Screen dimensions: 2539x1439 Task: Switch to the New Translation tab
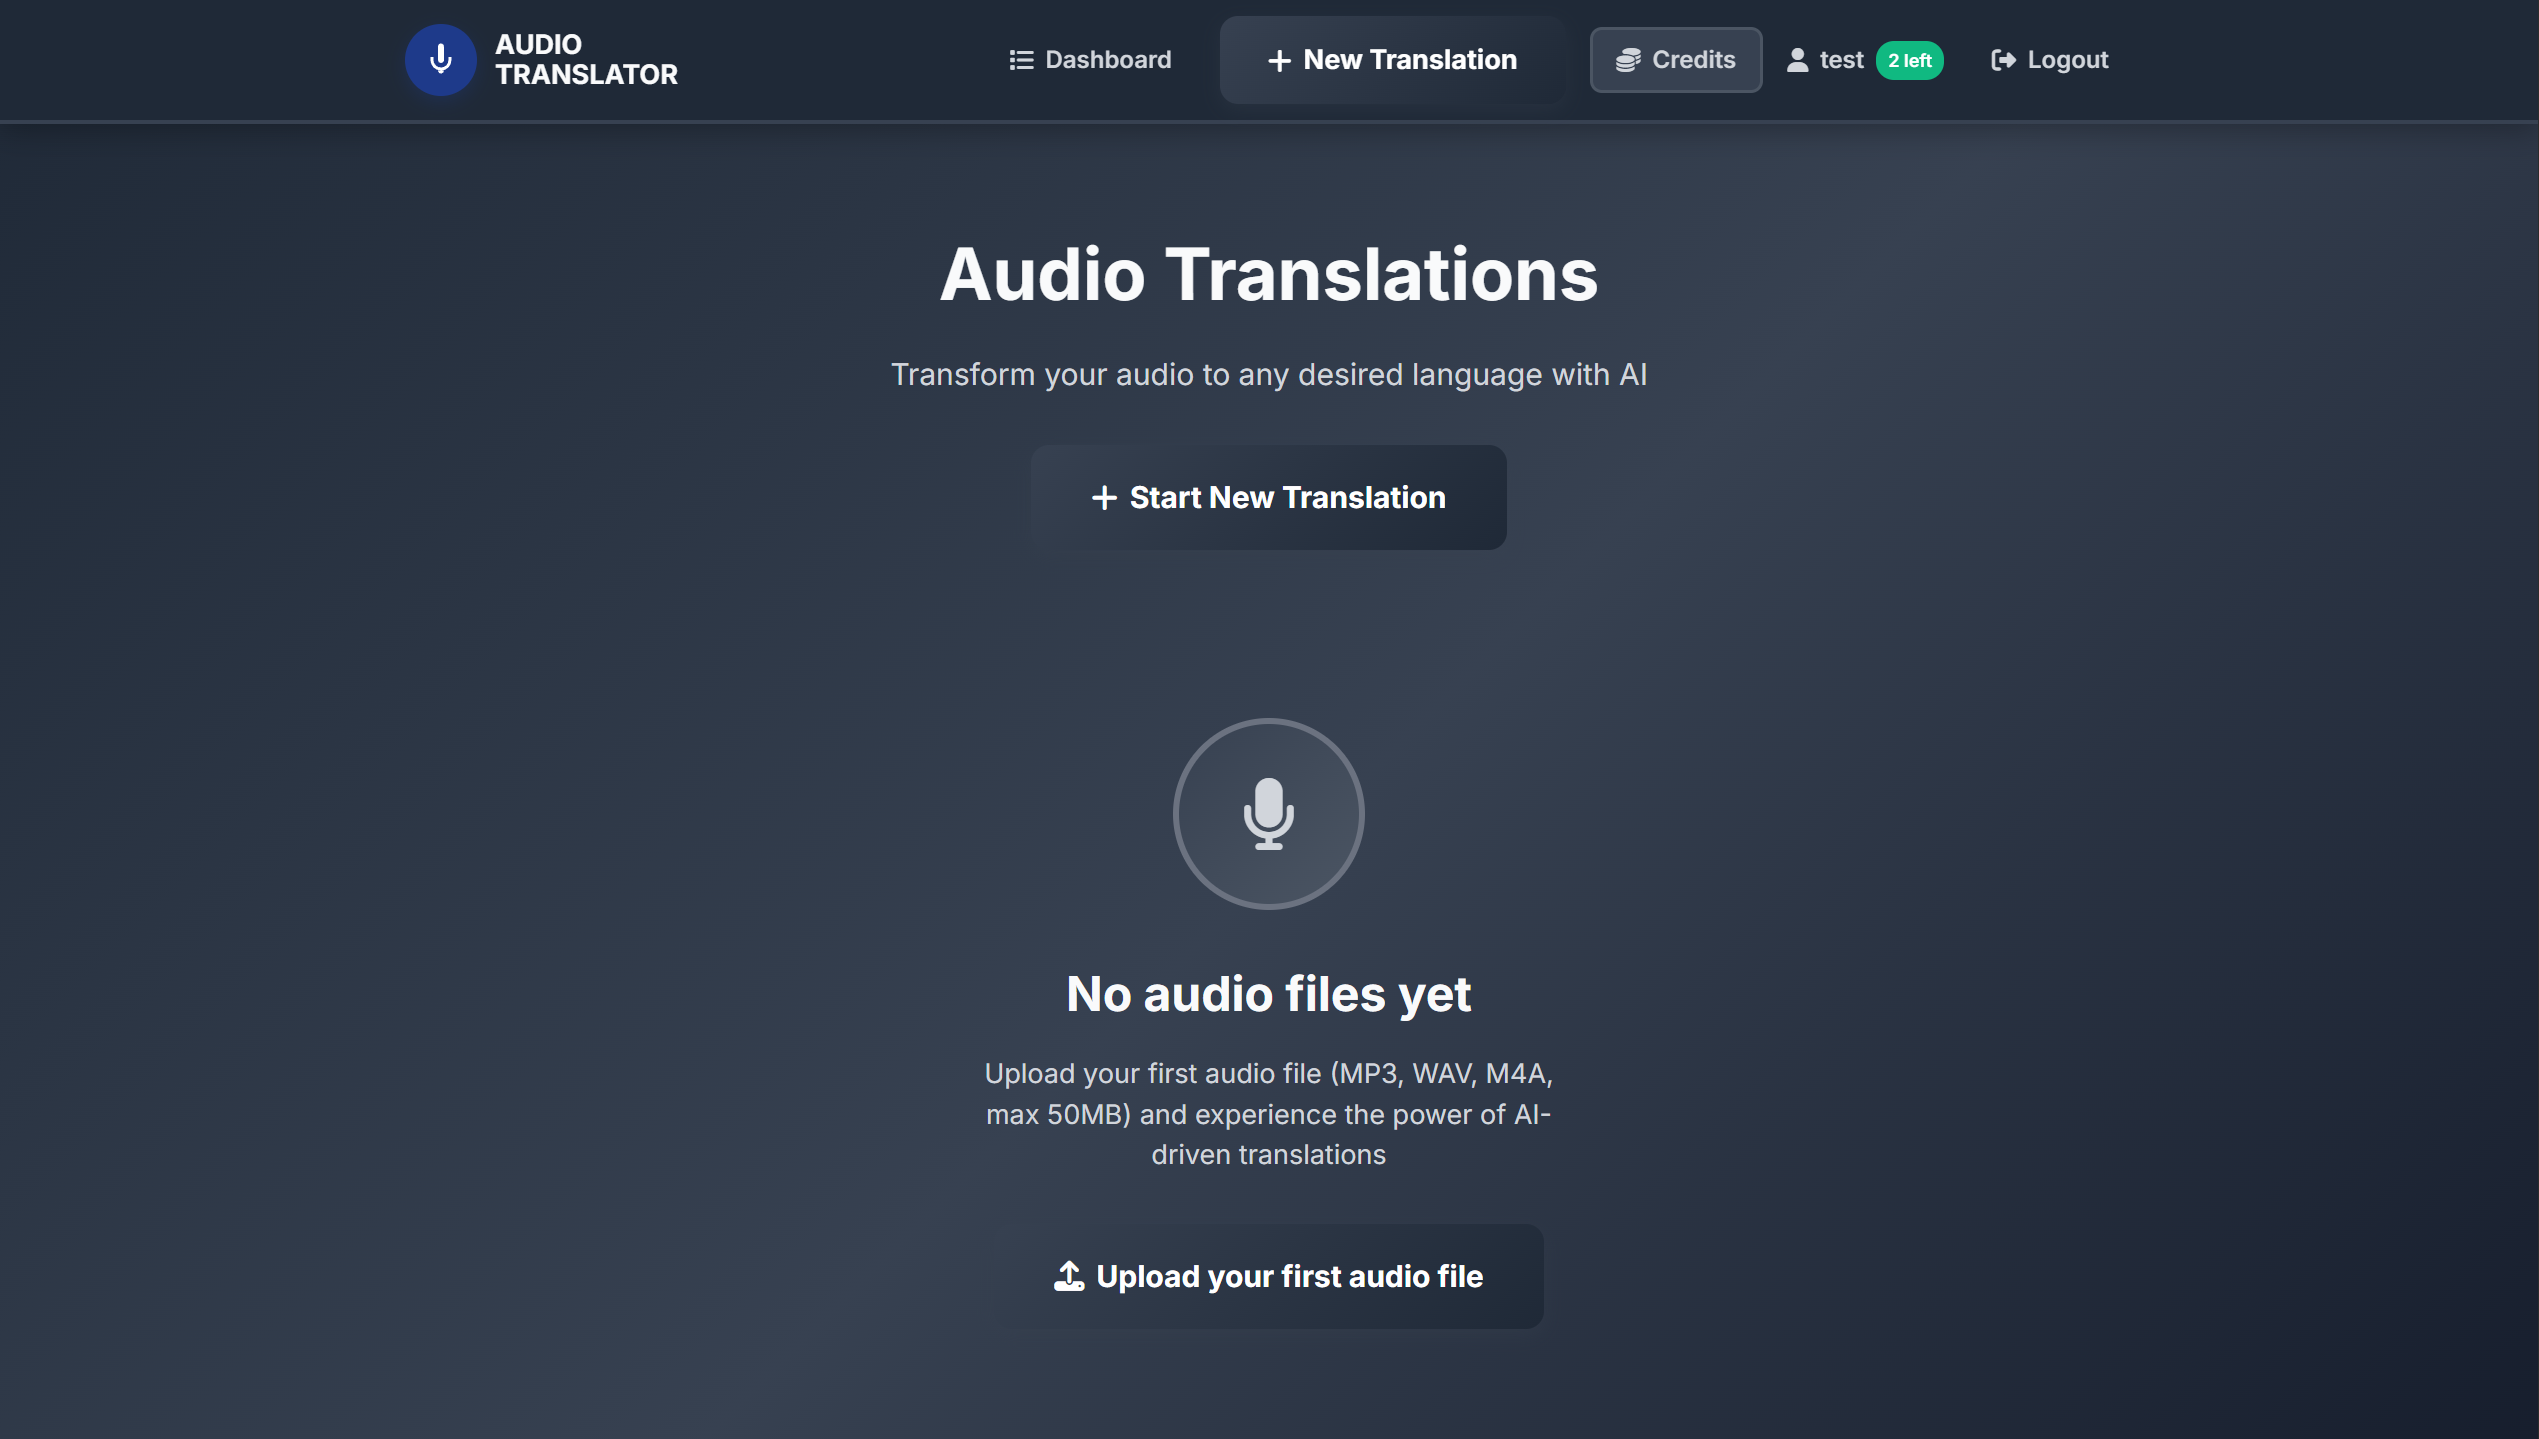click(x=1393, y=60)
